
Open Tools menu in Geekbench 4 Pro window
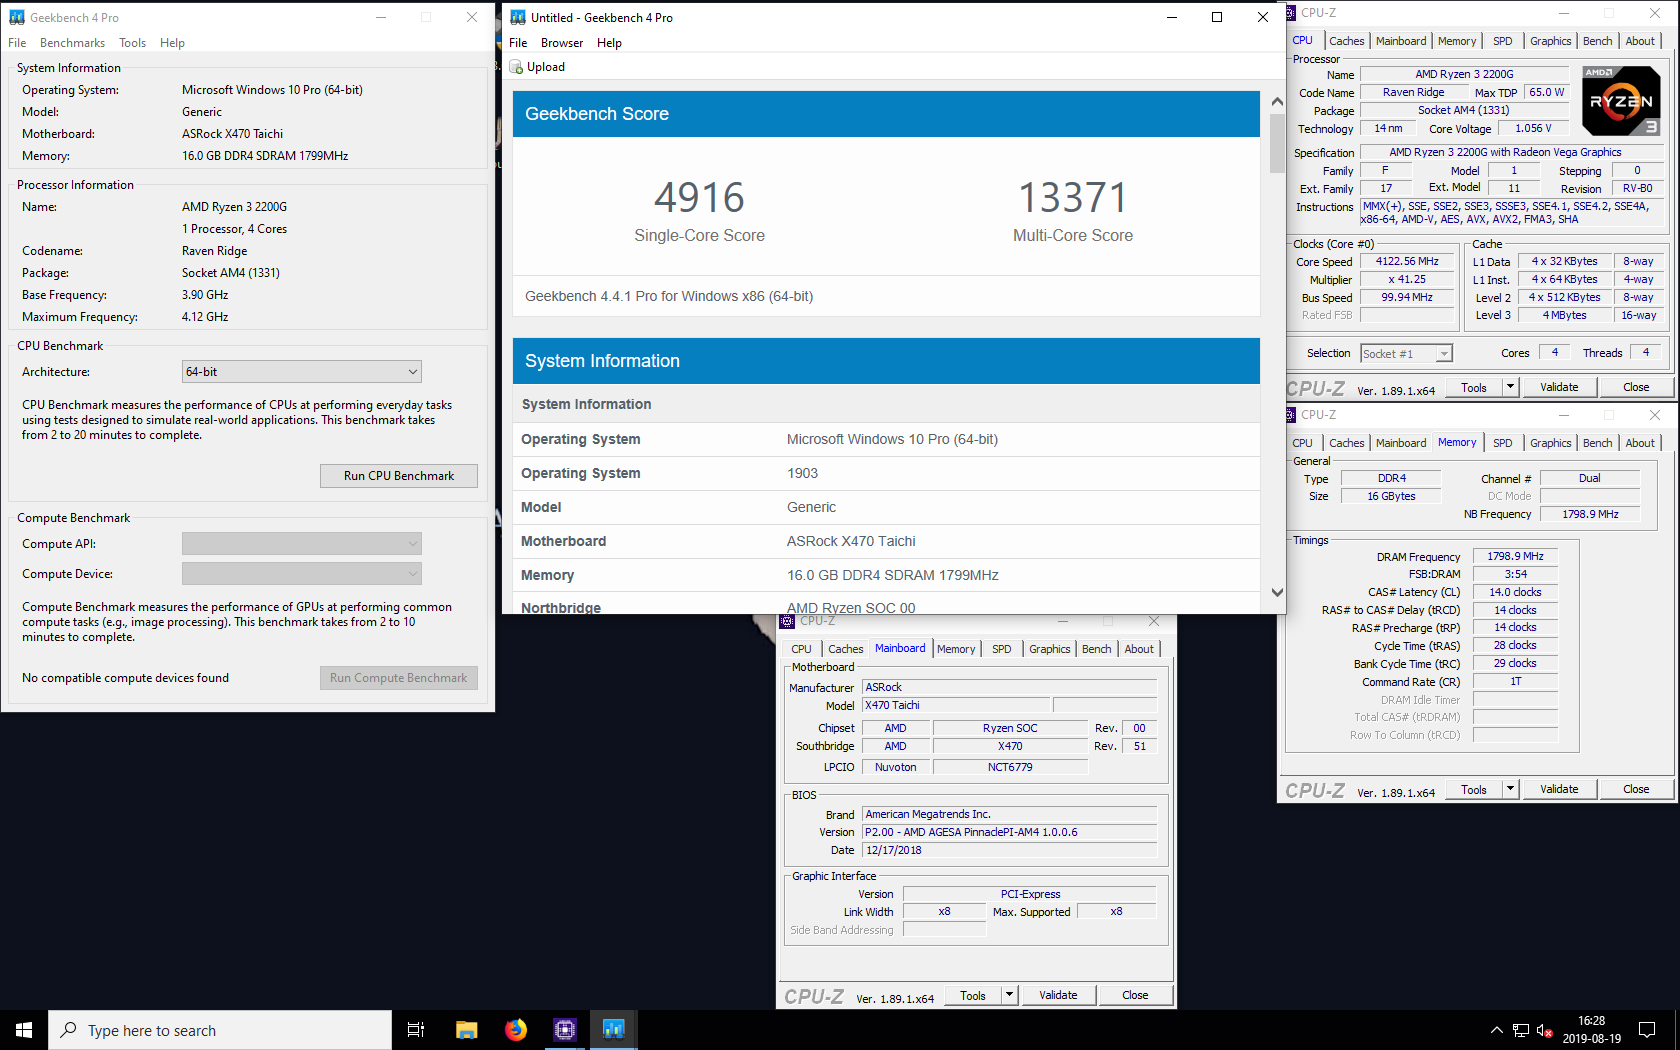132,43
